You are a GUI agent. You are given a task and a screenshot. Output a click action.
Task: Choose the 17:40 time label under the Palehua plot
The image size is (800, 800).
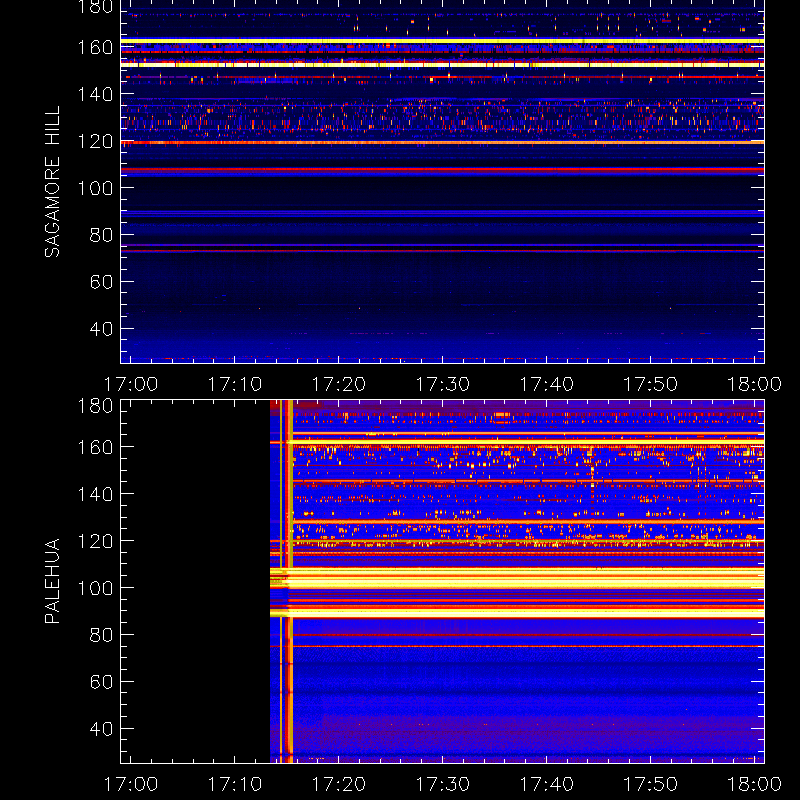tap(547, 784)
